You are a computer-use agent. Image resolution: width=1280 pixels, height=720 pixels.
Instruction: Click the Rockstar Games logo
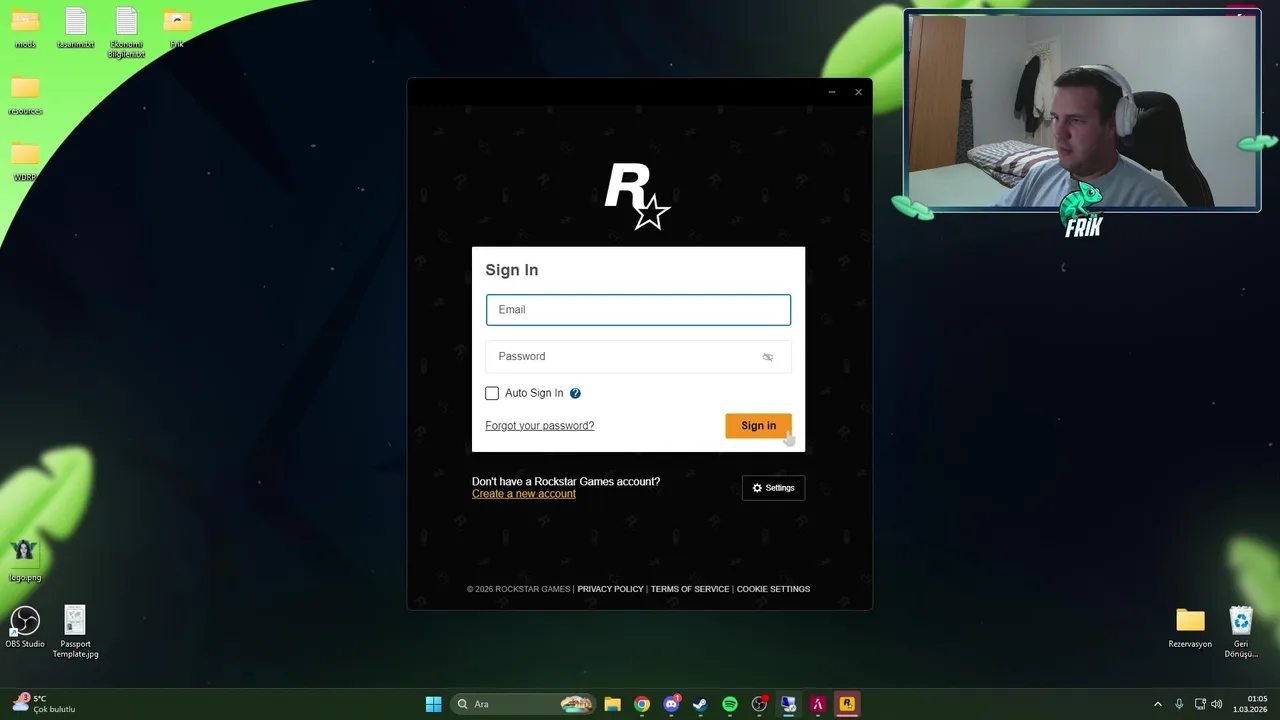pos(638,196)
